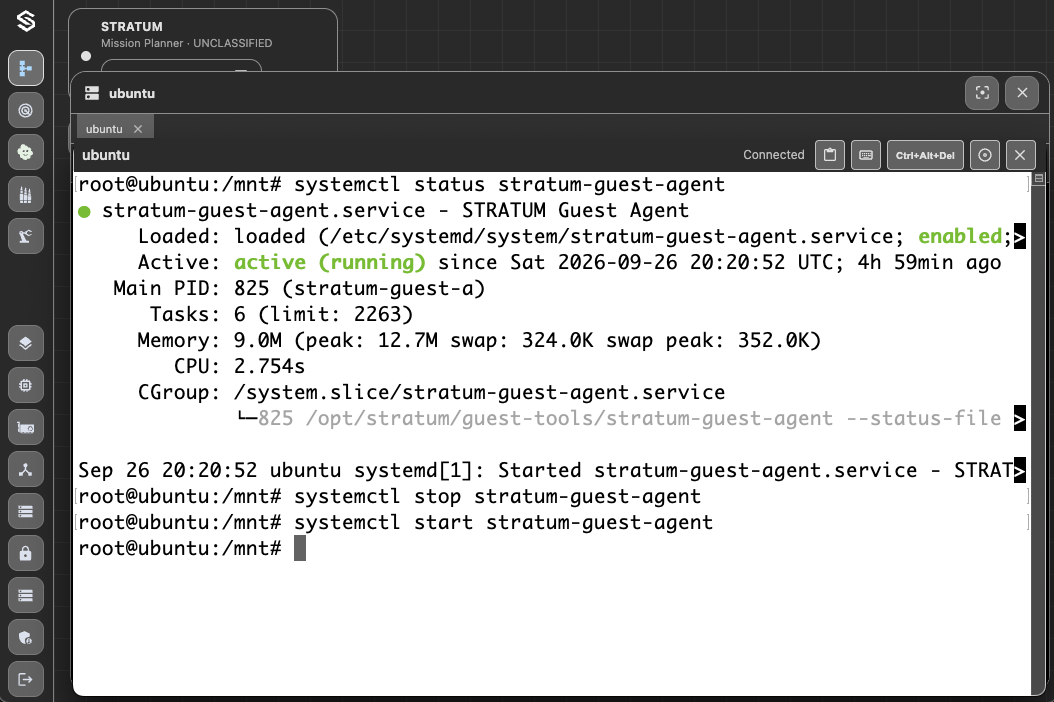Click the 'Memory: 9.0M' line in the terminal
The width and height of the screenshot is (1054, 702).
(479, 340)
